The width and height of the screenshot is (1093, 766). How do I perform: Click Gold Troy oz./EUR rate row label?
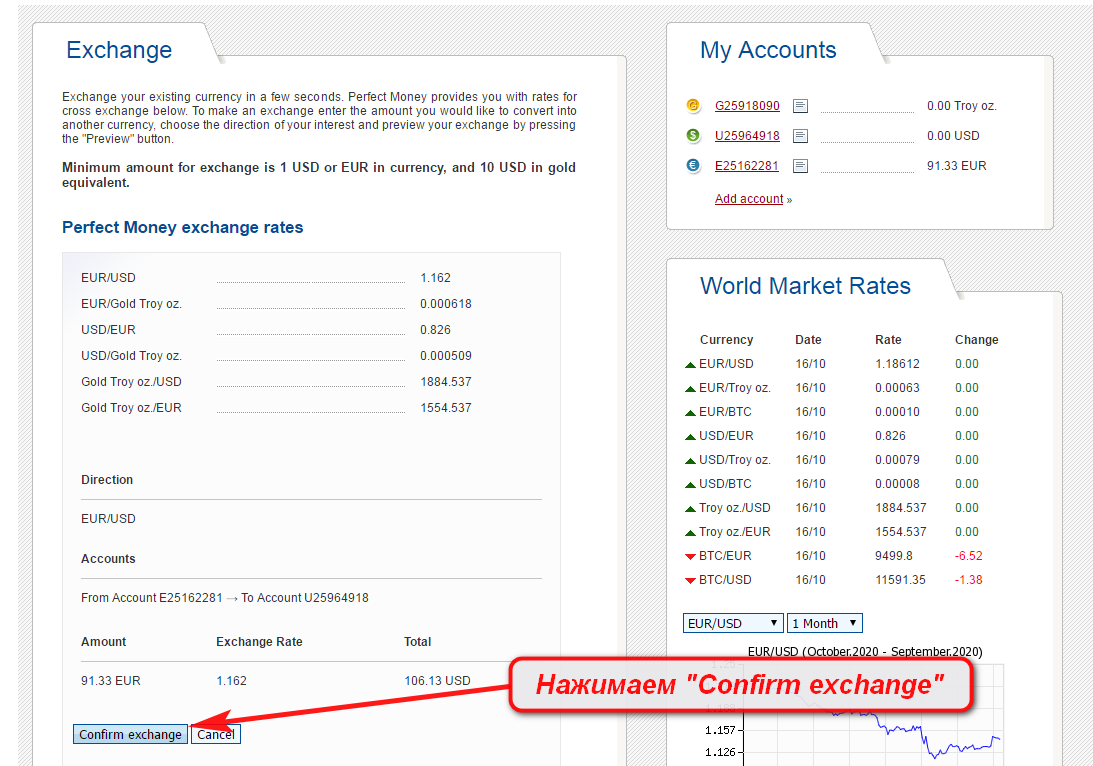pos(131,408)
